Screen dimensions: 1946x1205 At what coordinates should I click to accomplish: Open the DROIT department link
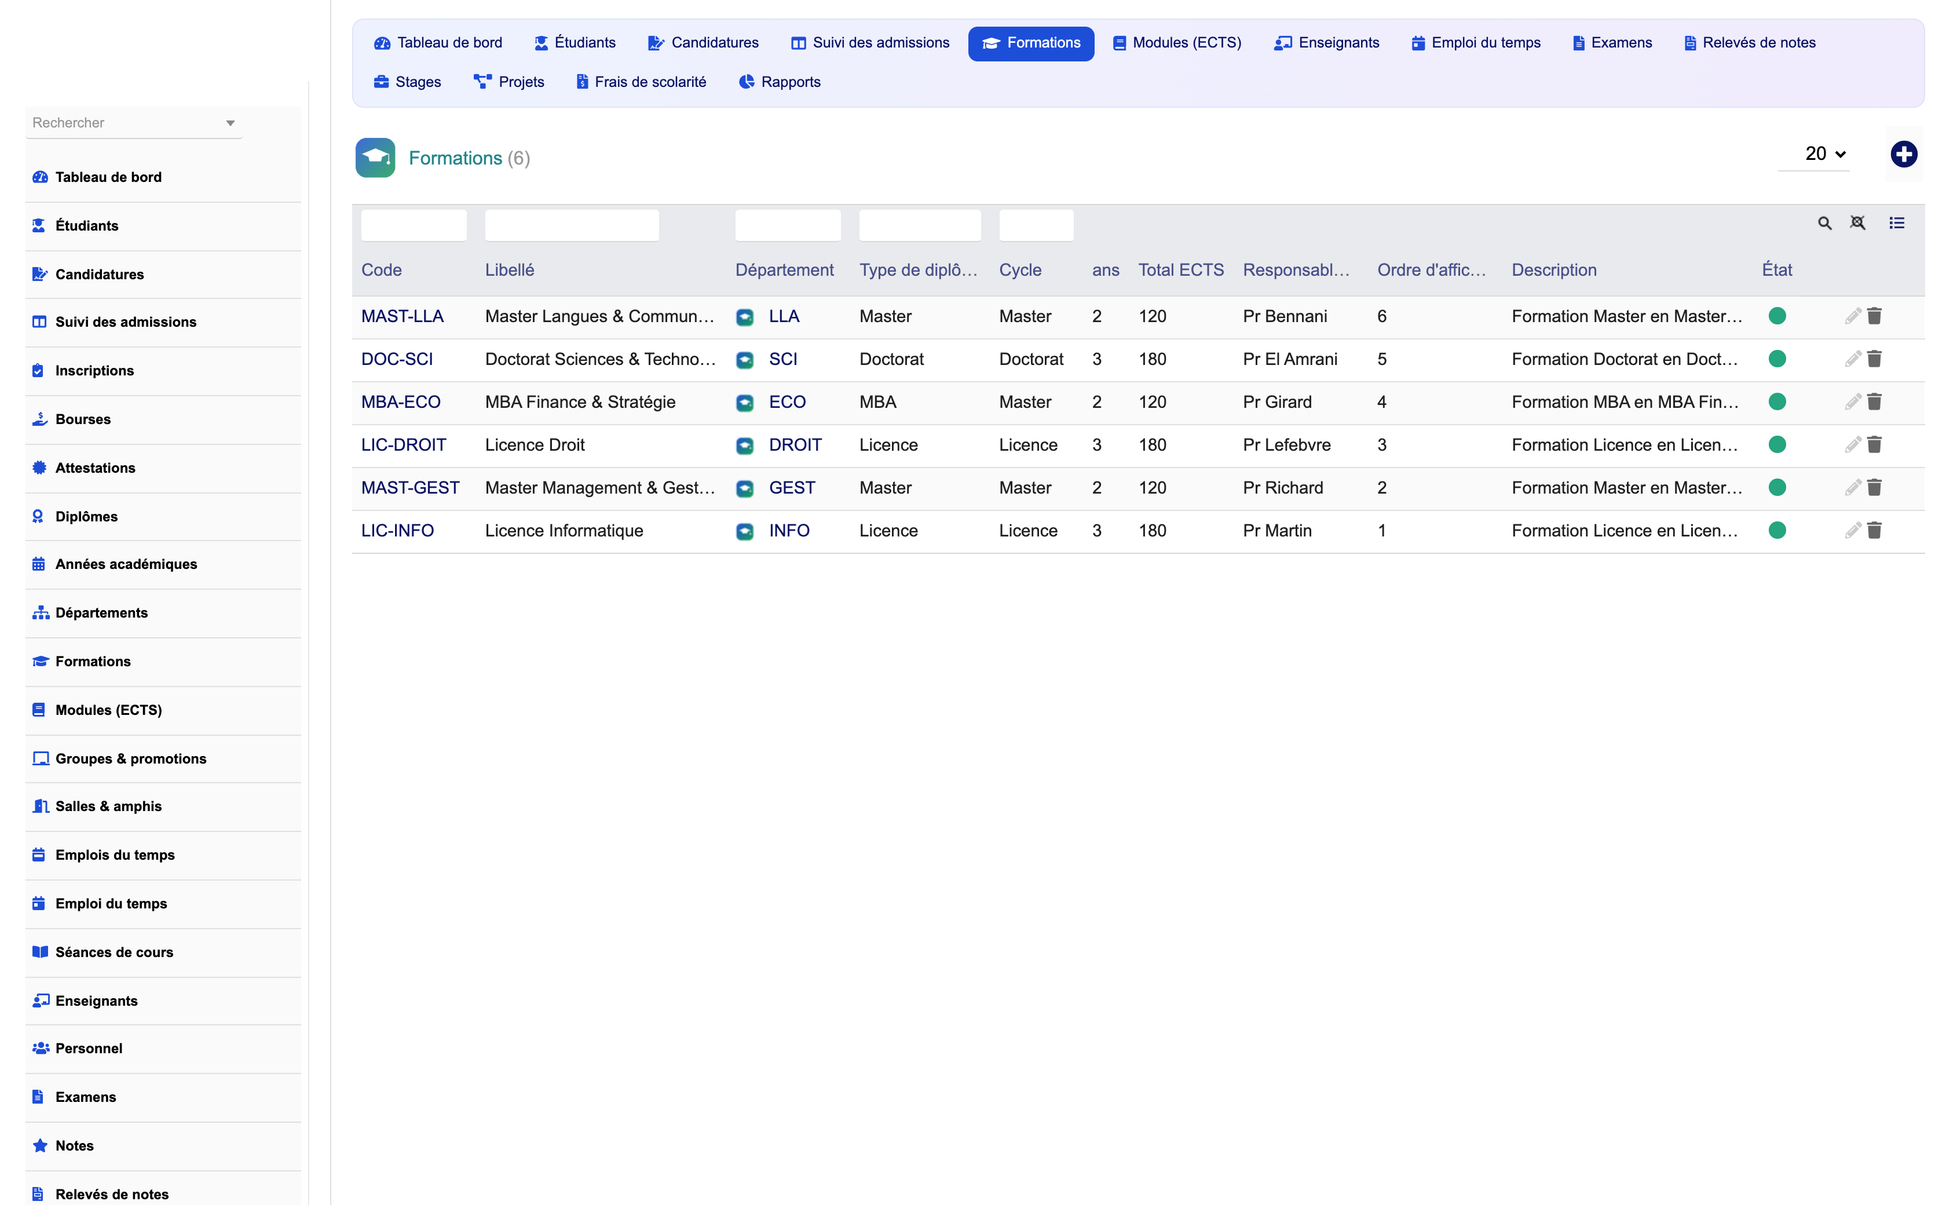coord(795,445)
